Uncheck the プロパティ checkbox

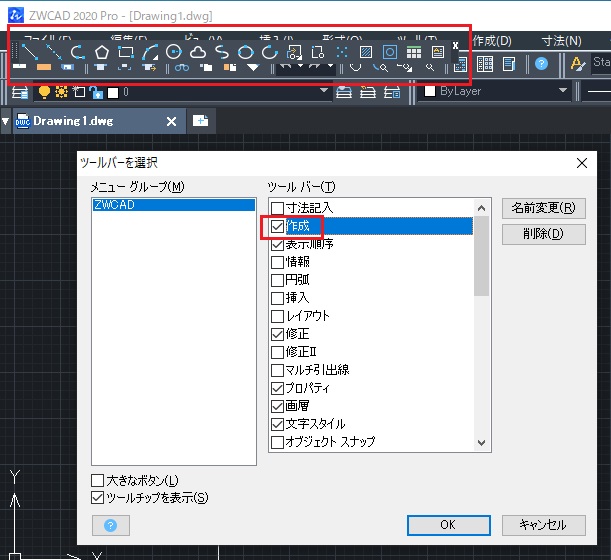(277, 388)
